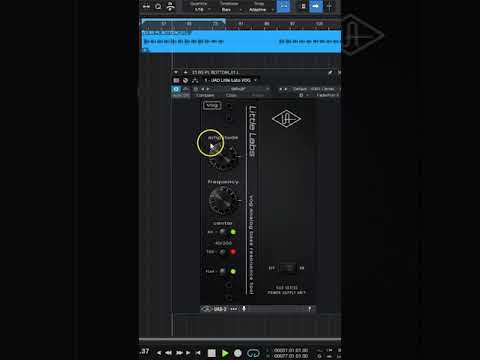Click the rewind double-arrow button
This screenshot has height=360, width=480.
169,353
